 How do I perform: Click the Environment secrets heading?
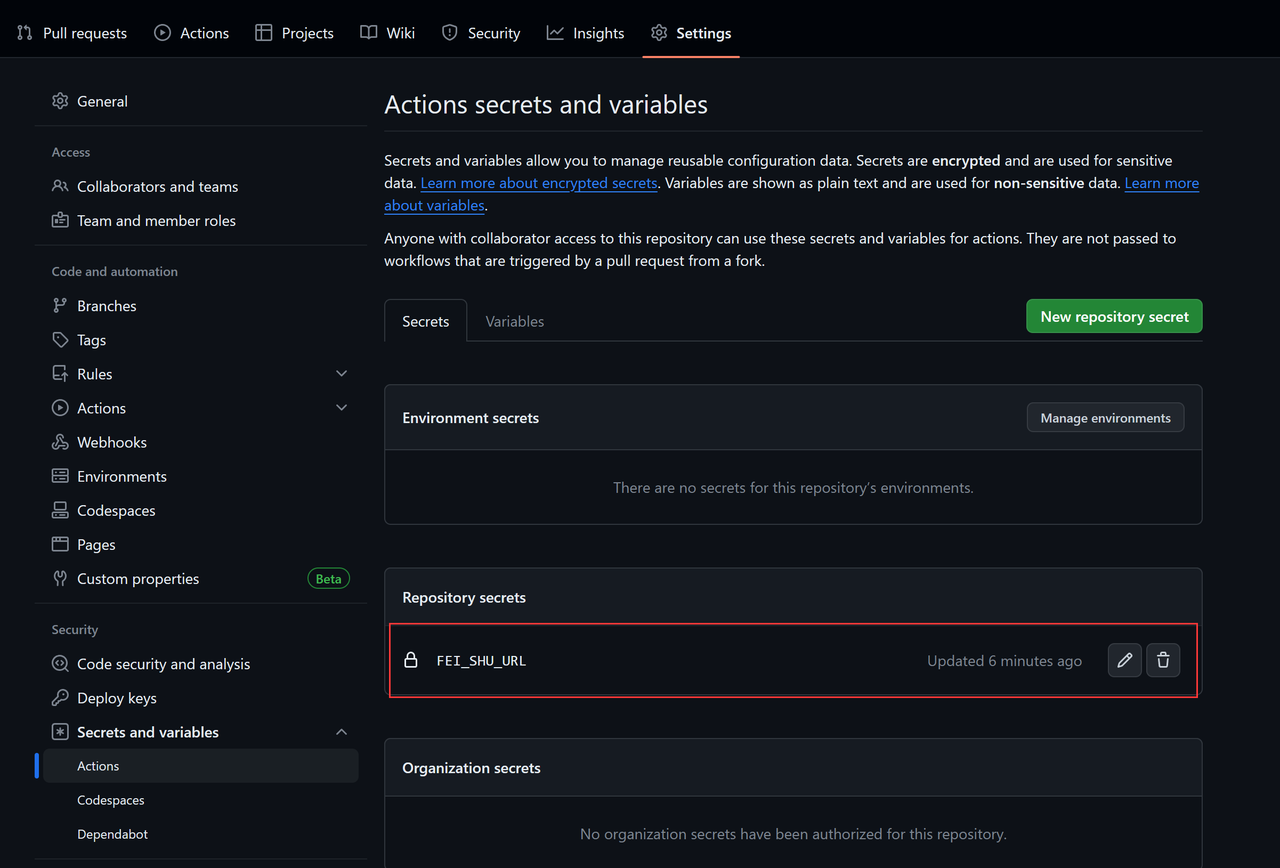click(x=470, y=417)
